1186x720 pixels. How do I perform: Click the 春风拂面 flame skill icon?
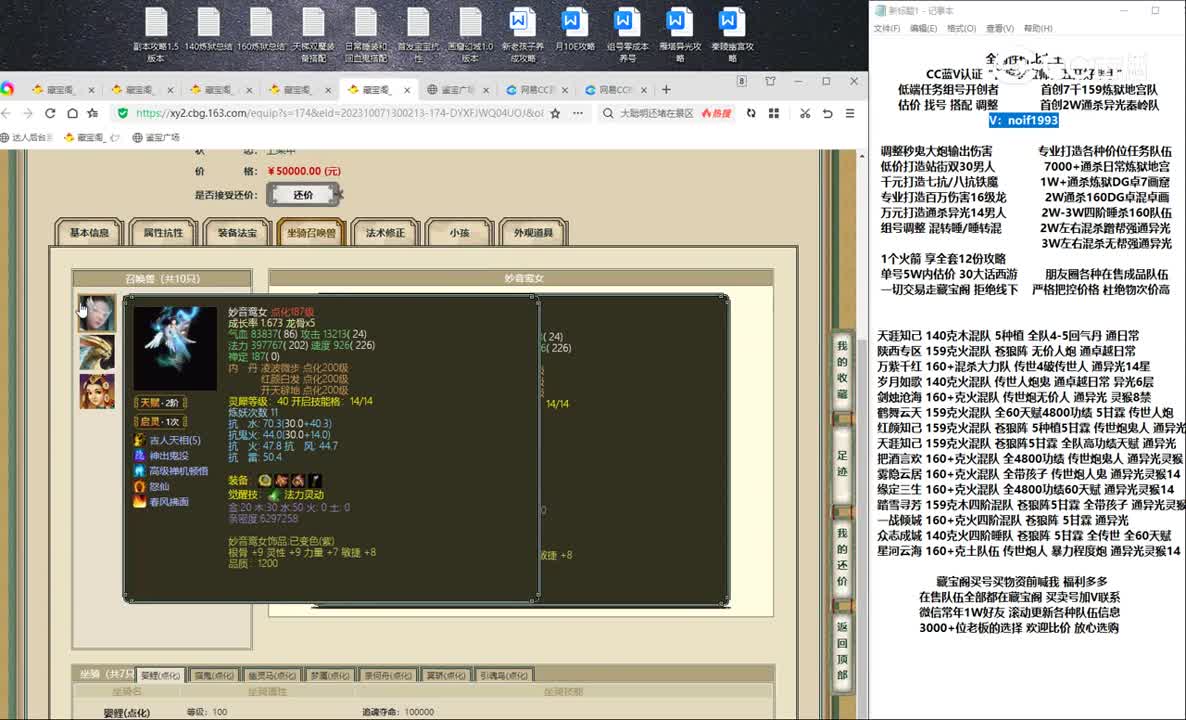(x=139, y=501)
